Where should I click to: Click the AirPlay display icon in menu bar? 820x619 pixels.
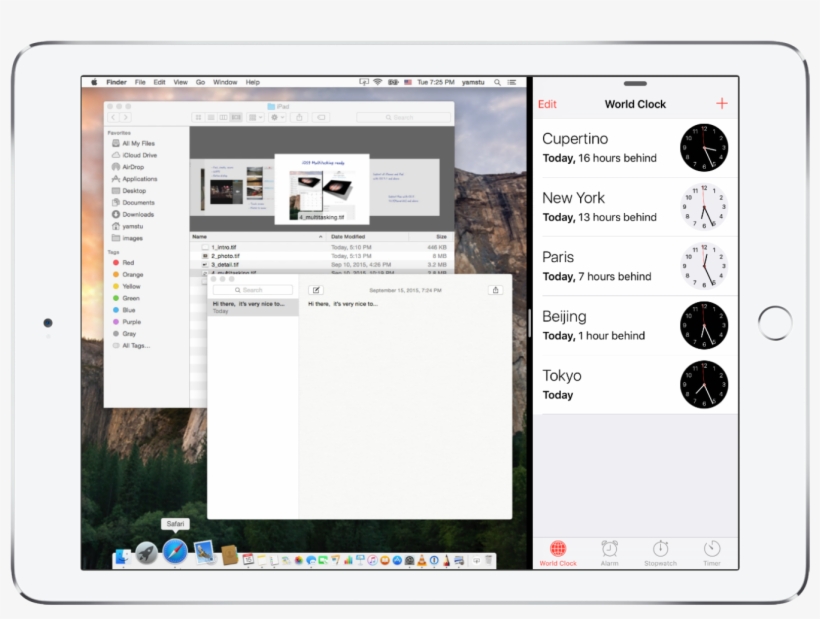click(x=363, y=82)
